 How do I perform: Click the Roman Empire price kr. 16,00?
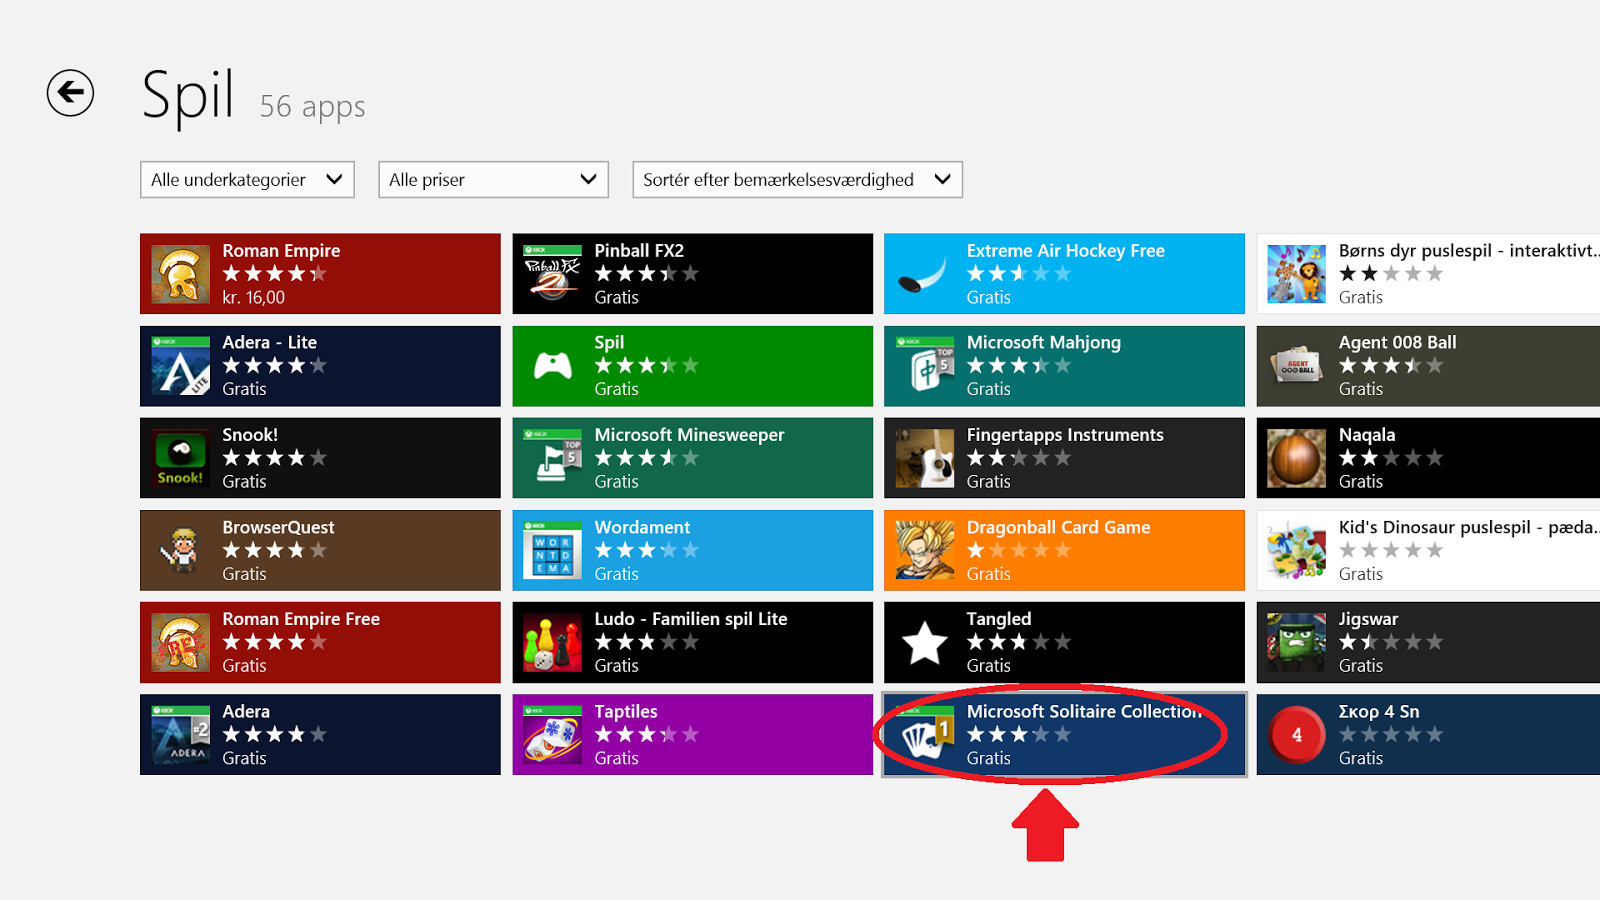coord(253,298)
